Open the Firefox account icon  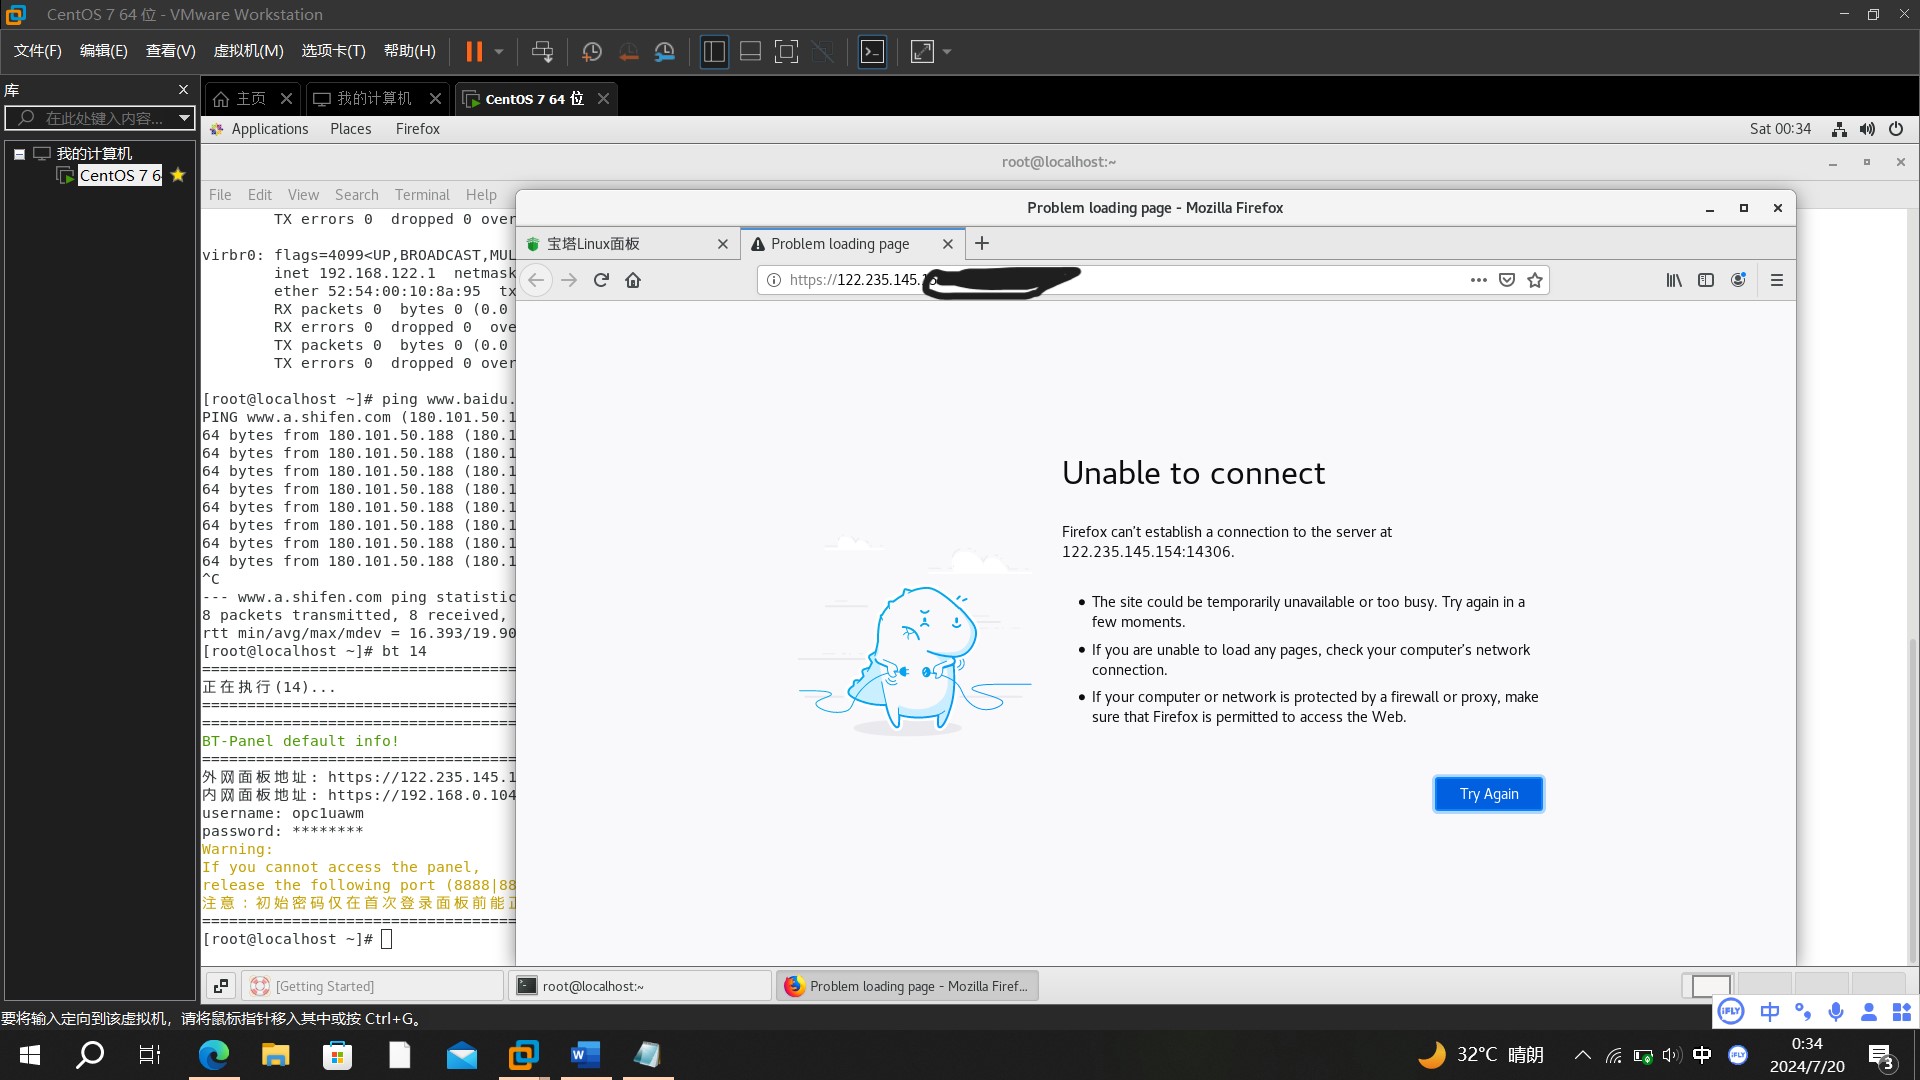(1738, 280)
